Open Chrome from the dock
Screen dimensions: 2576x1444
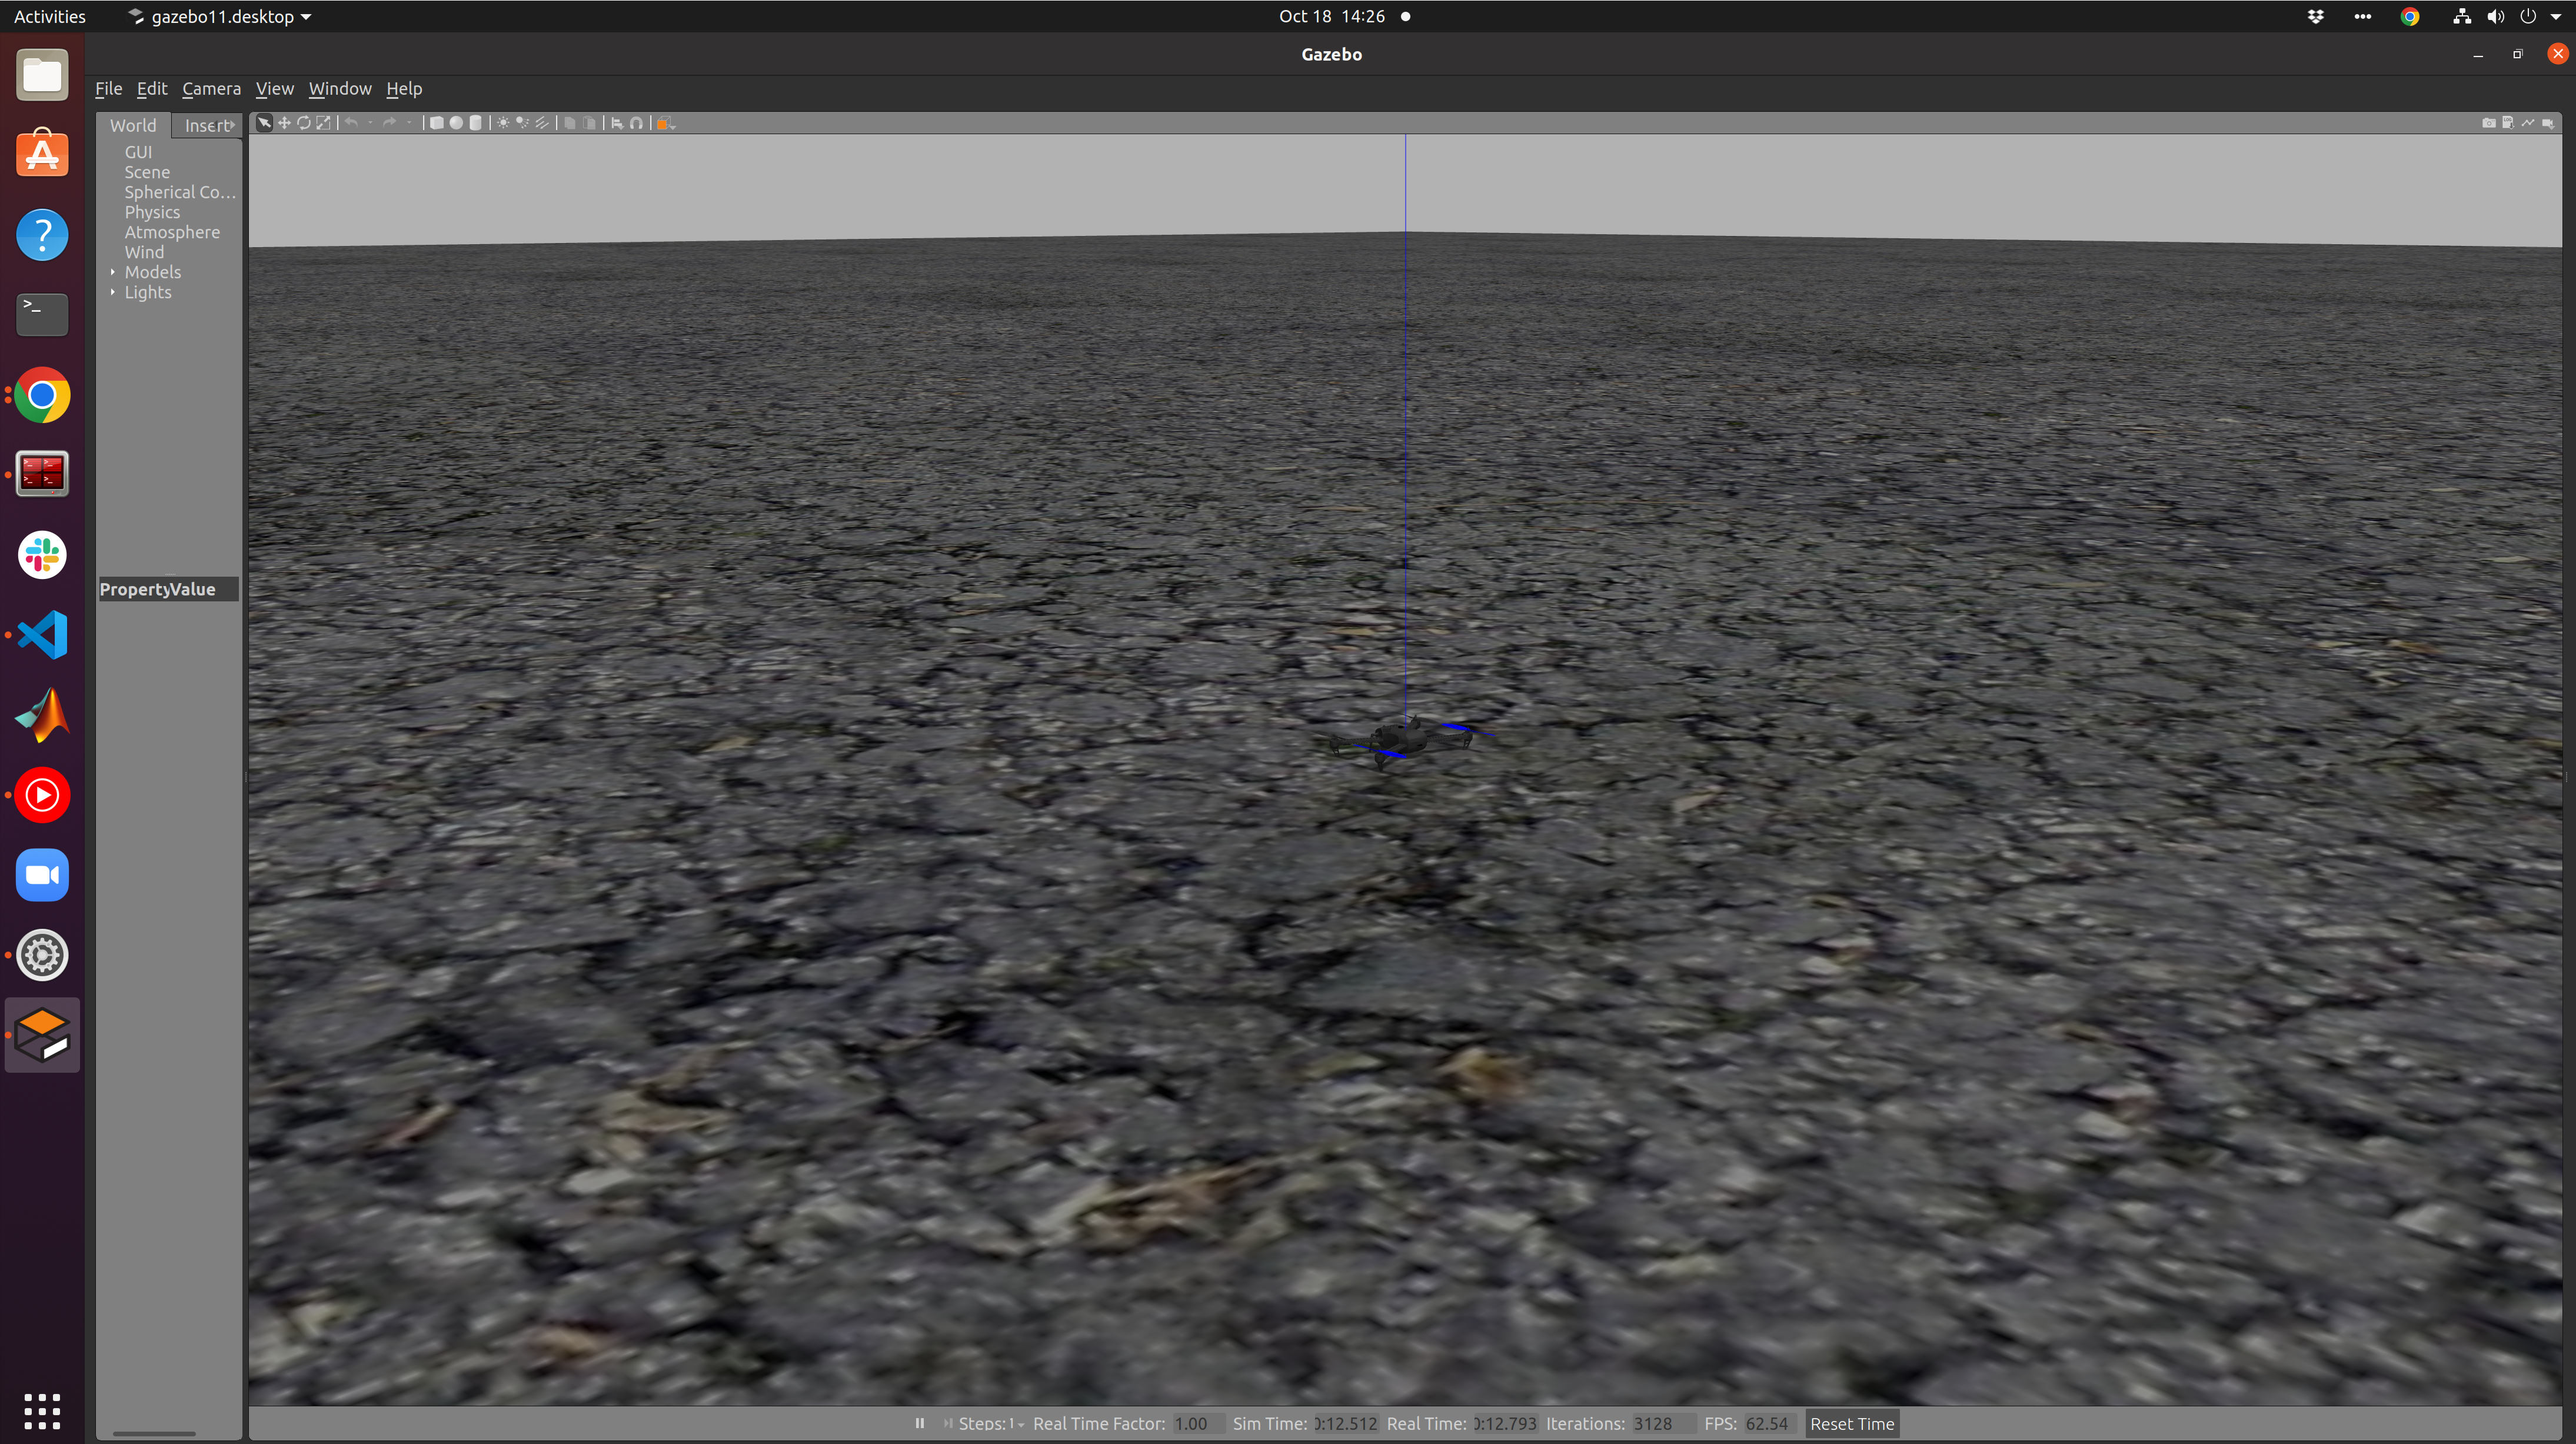pos(41,394)
